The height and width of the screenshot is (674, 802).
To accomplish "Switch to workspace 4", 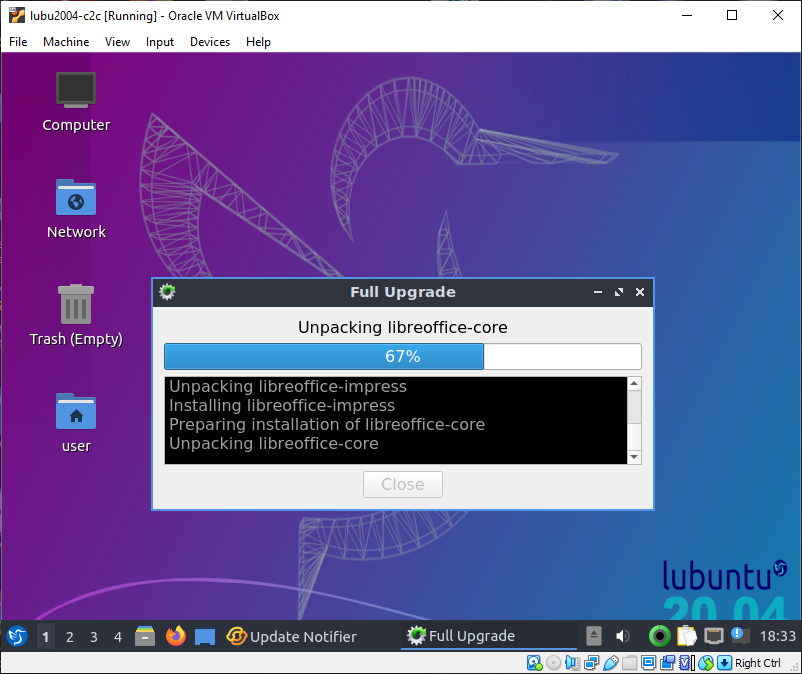I will (x=118, y=637).
